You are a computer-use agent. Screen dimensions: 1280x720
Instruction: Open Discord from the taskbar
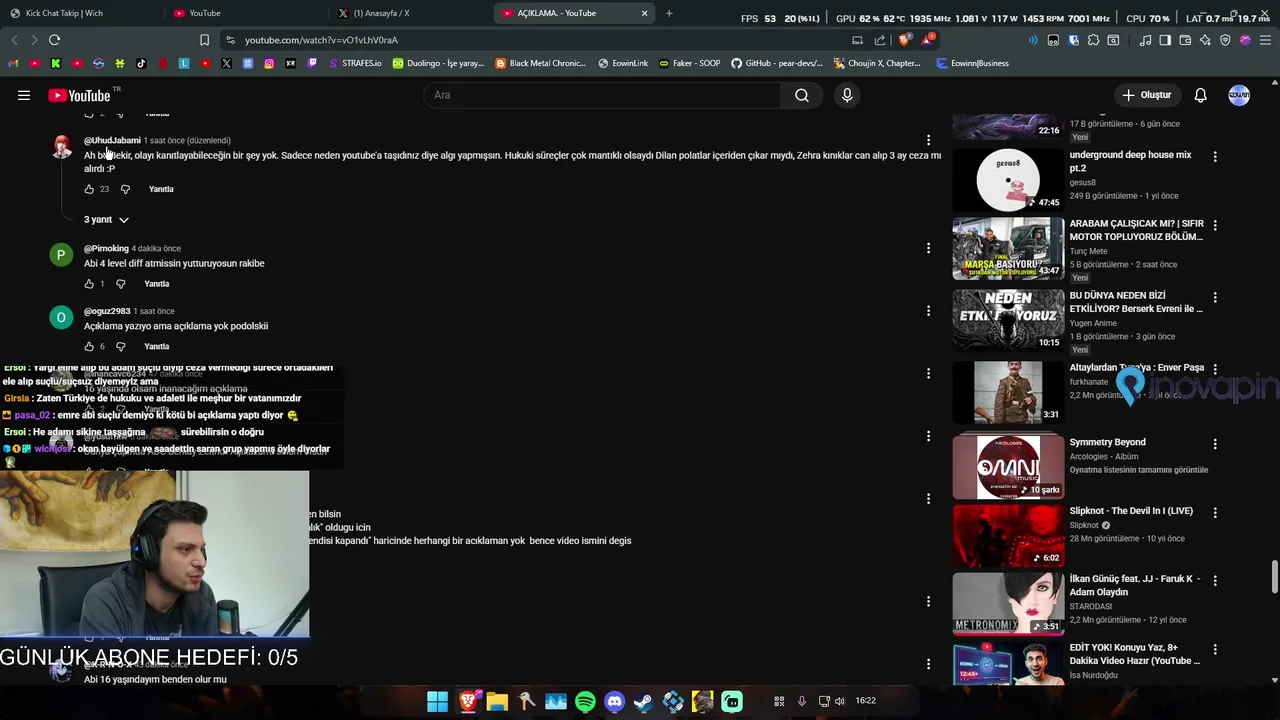[614, 702]
